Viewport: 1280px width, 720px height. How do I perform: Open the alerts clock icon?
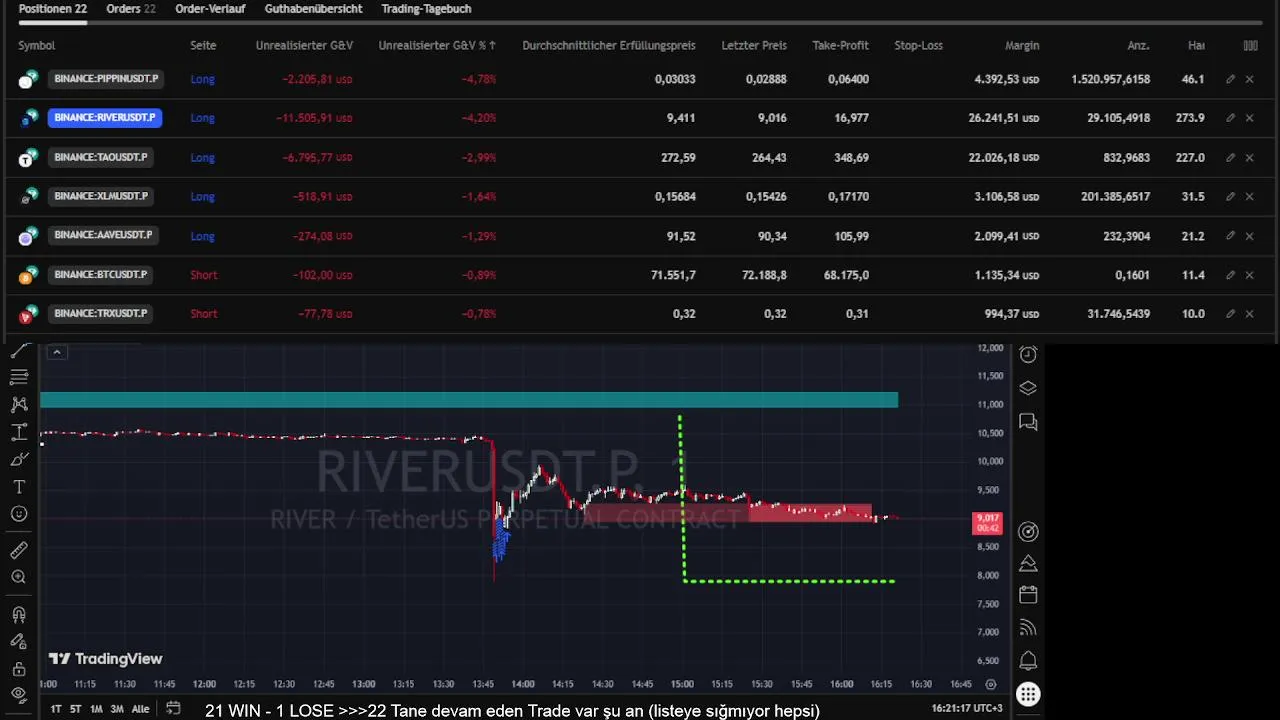[x=1028, y=354]
